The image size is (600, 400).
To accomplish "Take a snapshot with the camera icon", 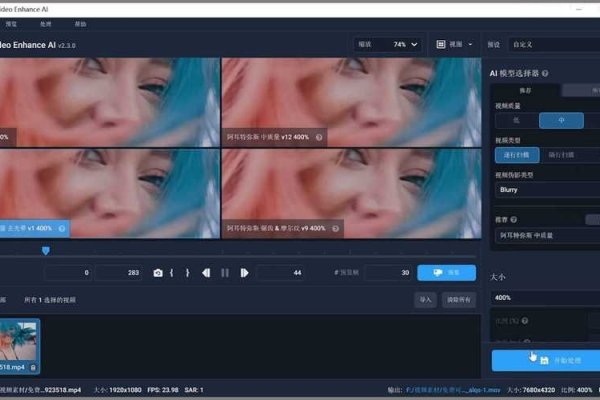I will pyautogui.click(x=158, y=273).
